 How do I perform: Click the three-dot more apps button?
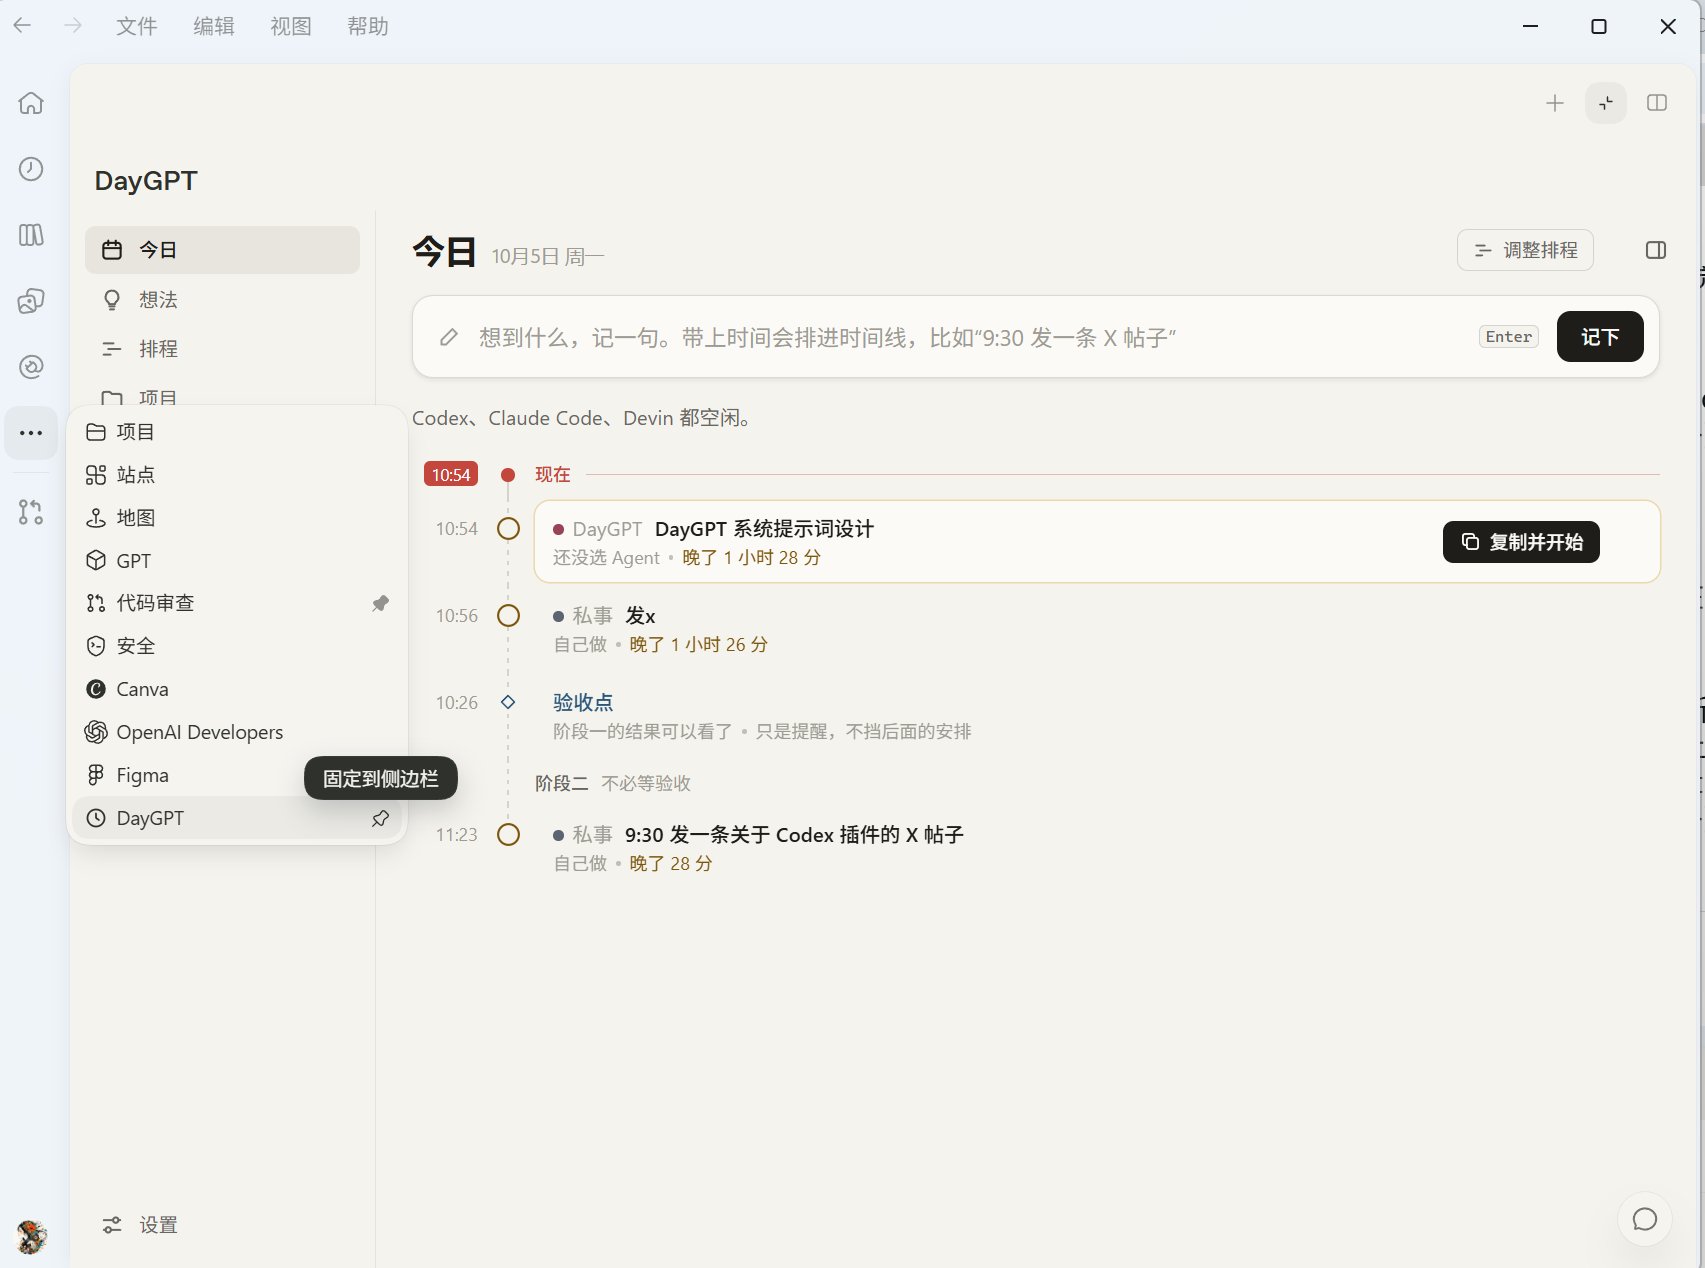(31, 433)
